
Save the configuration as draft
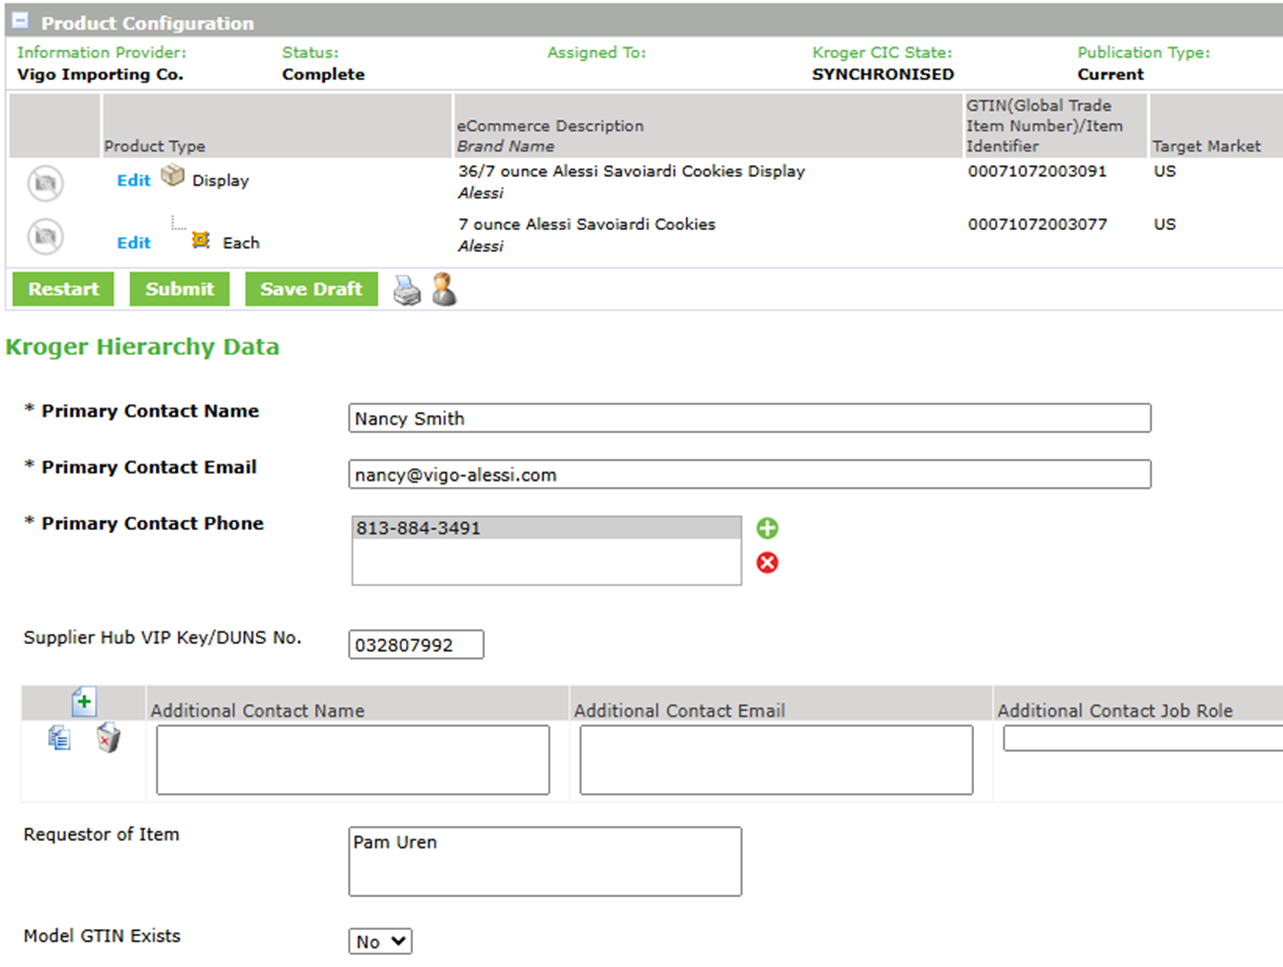(x=312, y=289)
